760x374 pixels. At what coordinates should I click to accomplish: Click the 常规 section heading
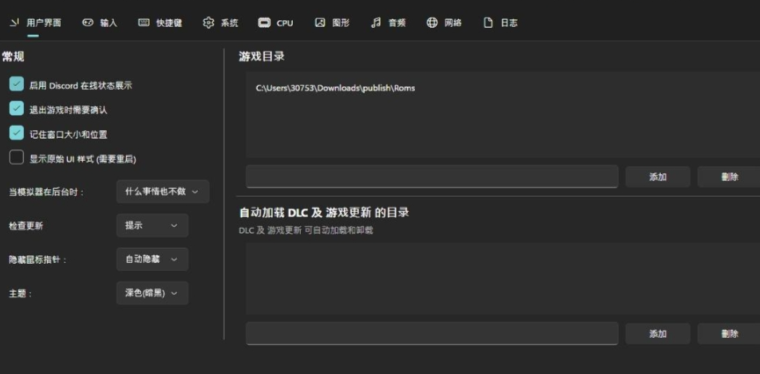[13, 57]
